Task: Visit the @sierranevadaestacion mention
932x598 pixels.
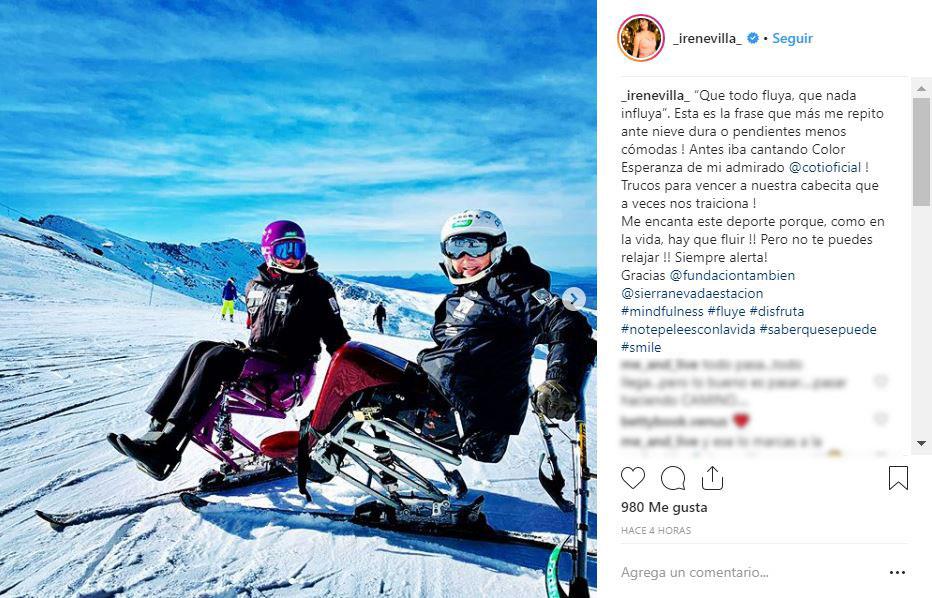Action: click(692, 293)
